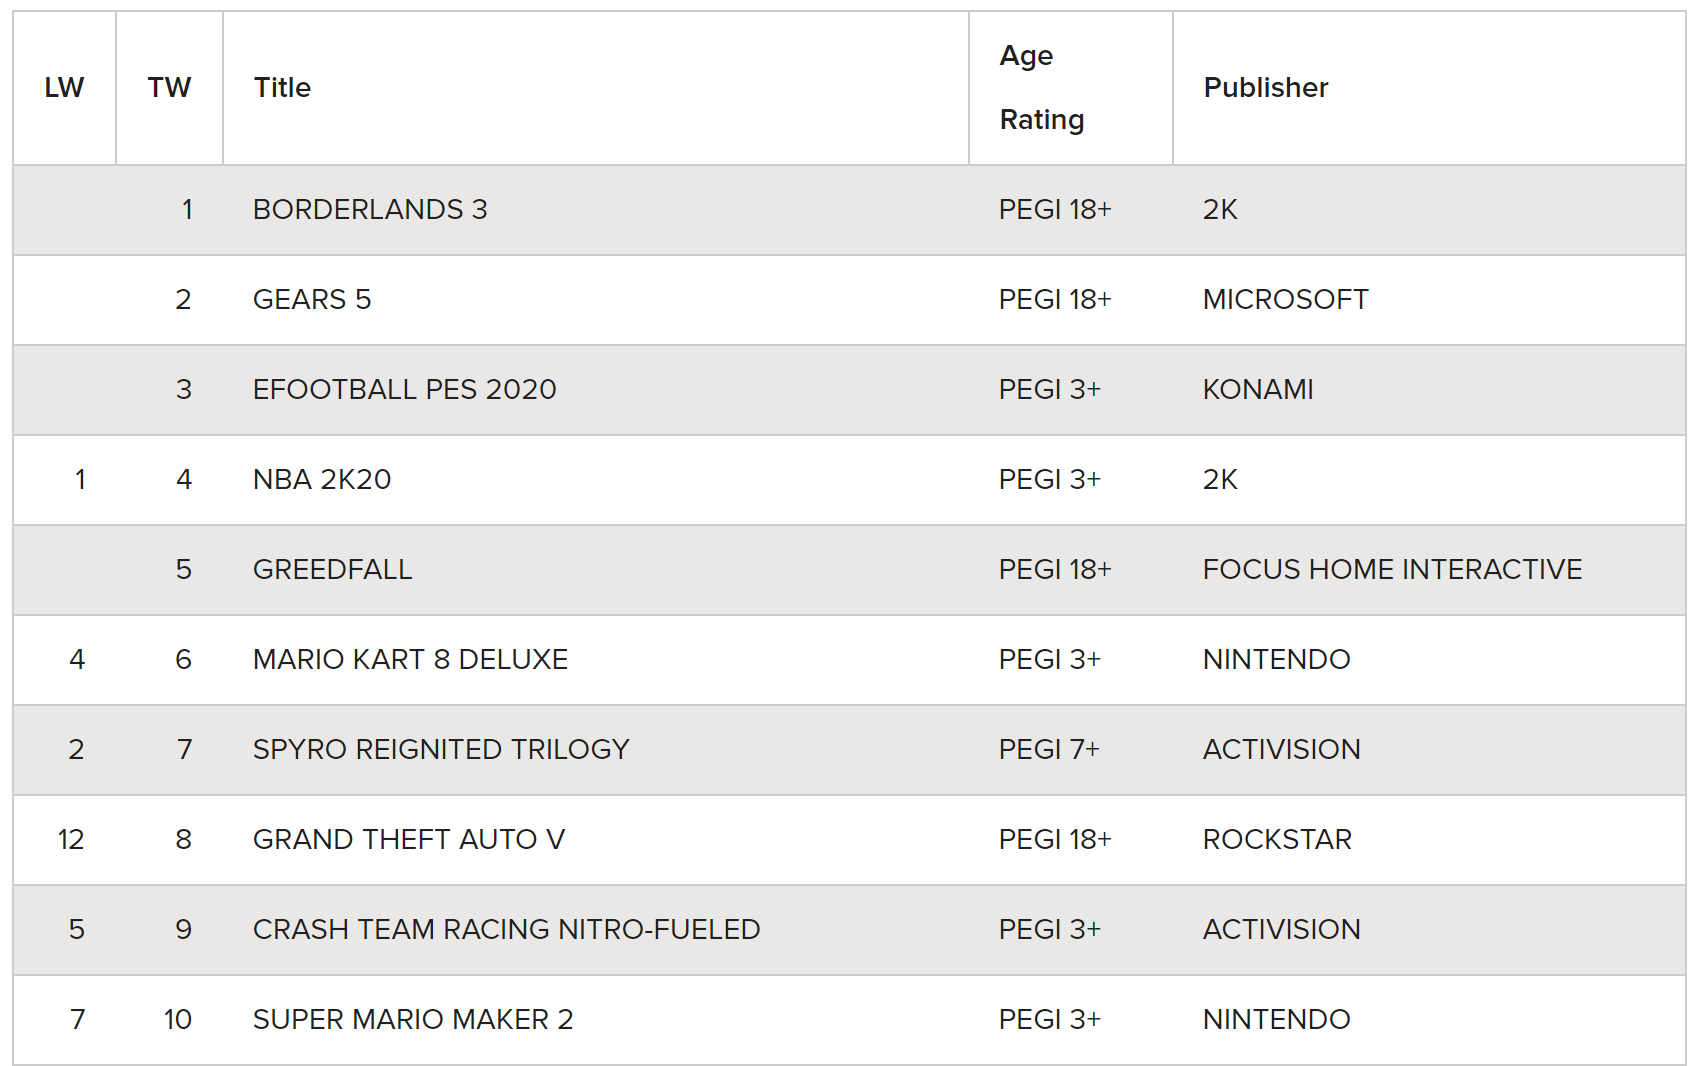Select CRASH TEAM RACING NITRO-FUELED title
1695x1066 pixels.
click(x=506, y=930)
